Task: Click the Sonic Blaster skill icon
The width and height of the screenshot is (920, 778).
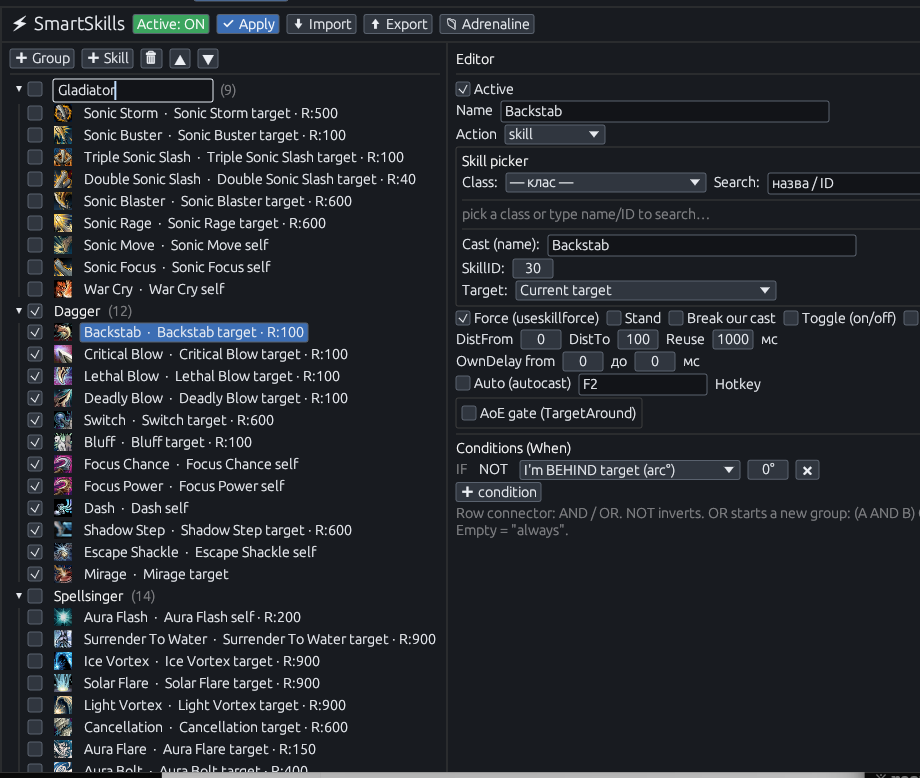Action: pyautogui.click(x=63, y=201)
